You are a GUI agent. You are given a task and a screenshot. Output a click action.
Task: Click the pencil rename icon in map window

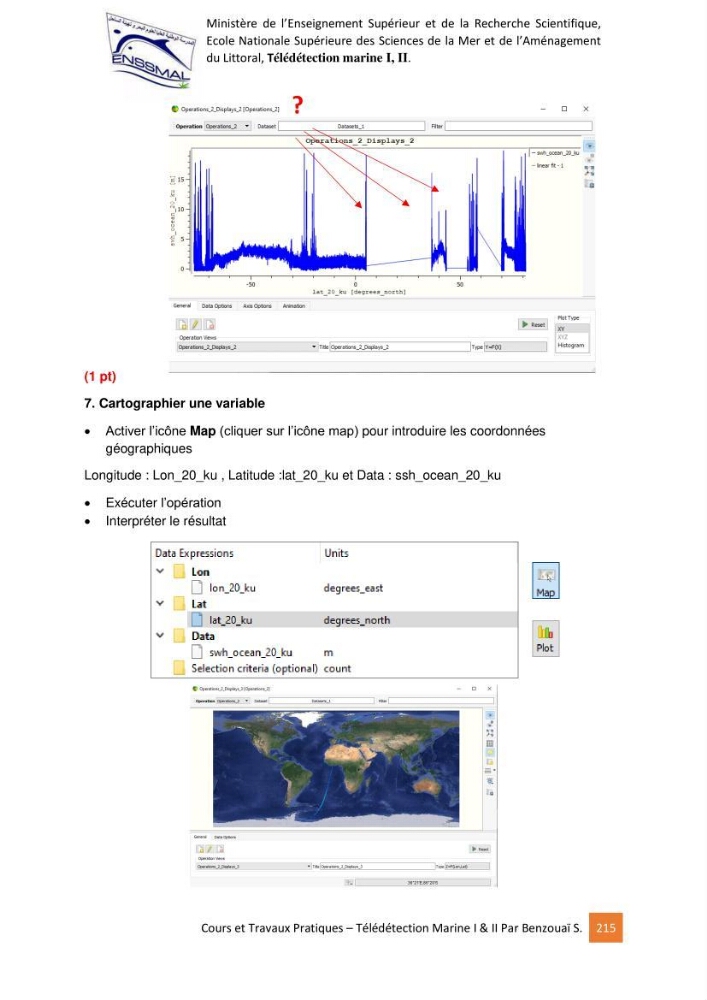(x=209, y=849)
